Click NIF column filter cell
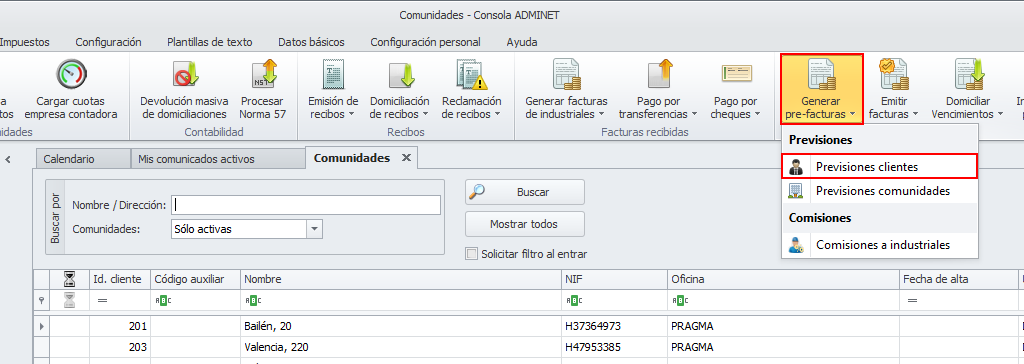This screenshot has width=1024, height=364. tap(614, 301)
